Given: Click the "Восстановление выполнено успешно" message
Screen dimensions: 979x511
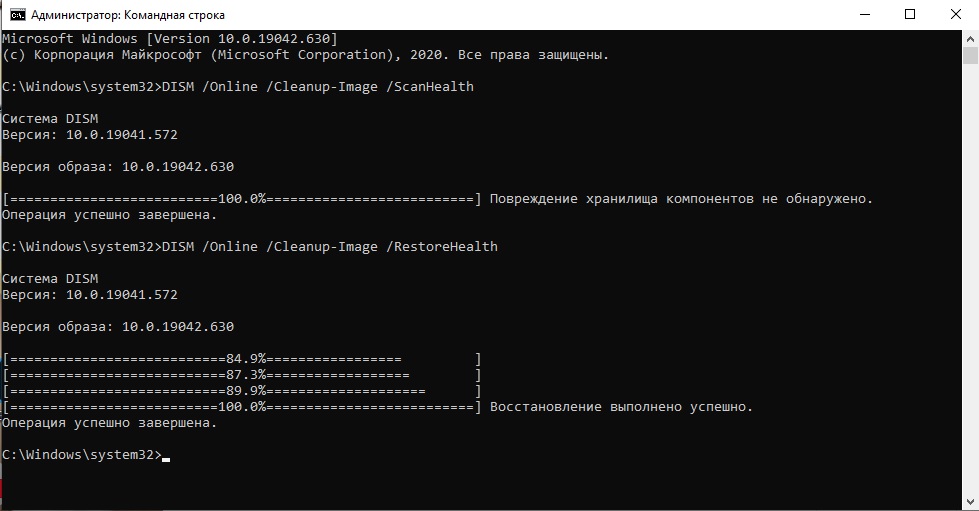Looking at the screenshot, I should [x=620, y=407].
